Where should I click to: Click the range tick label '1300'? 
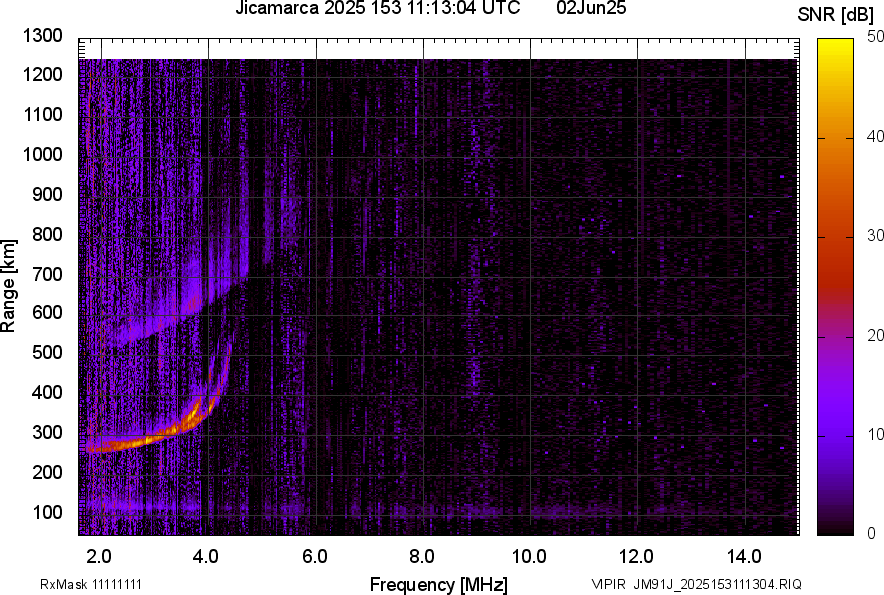(x=42, y=36)
